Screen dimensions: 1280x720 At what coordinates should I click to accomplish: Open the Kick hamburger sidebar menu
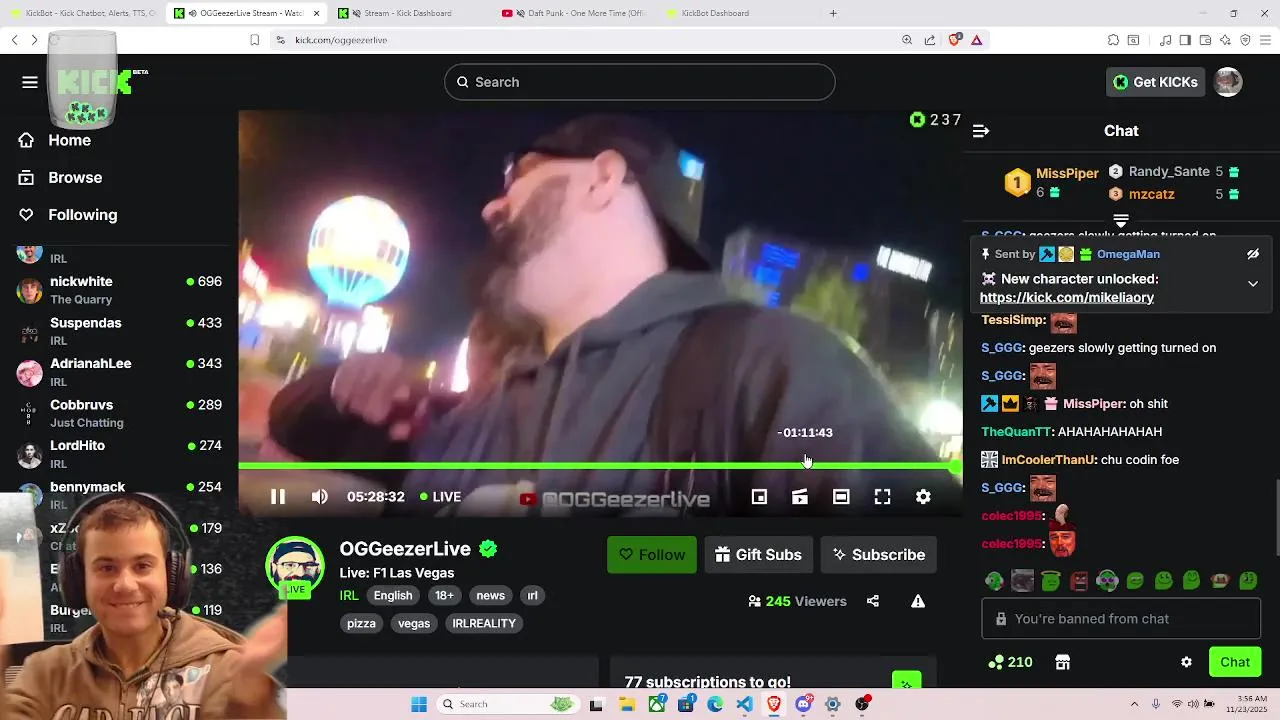tap(30, 82)
